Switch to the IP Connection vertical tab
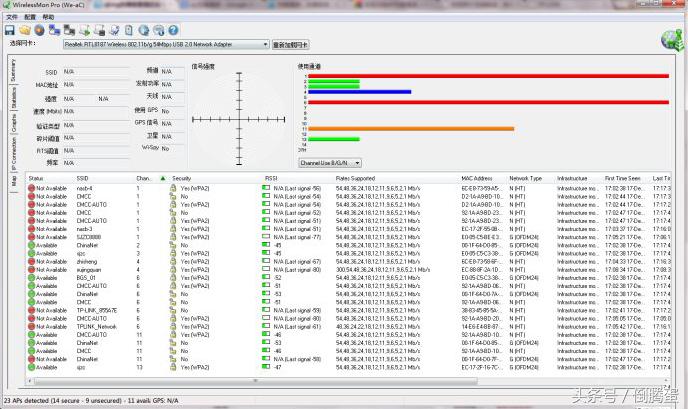This screenshot has width=688, height=409. coord(13,154)
